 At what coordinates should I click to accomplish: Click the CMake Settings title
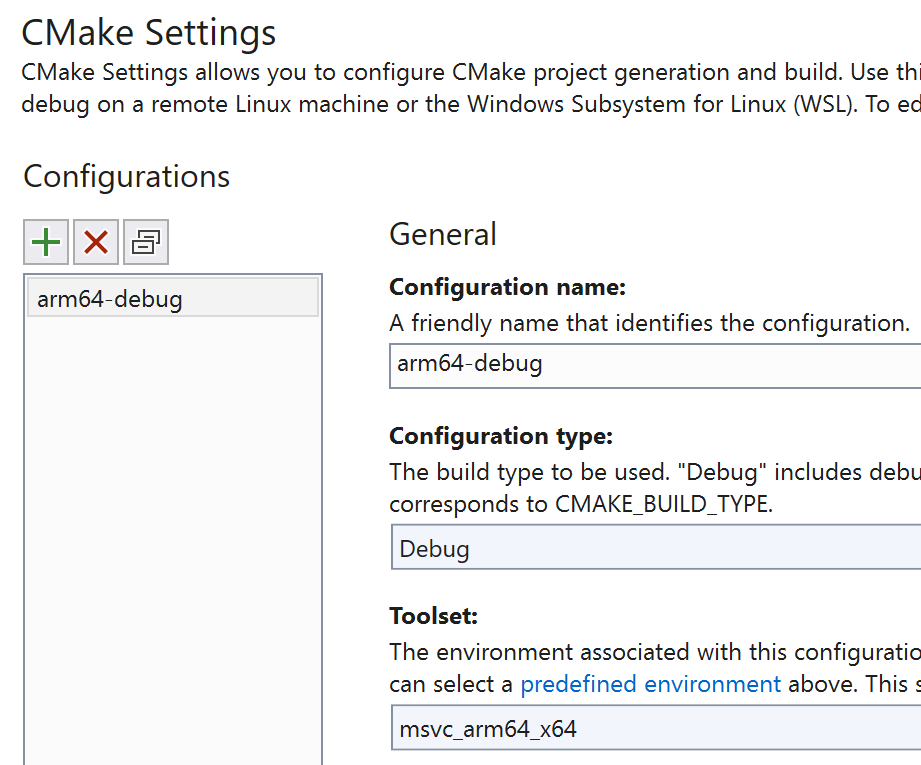149,33
